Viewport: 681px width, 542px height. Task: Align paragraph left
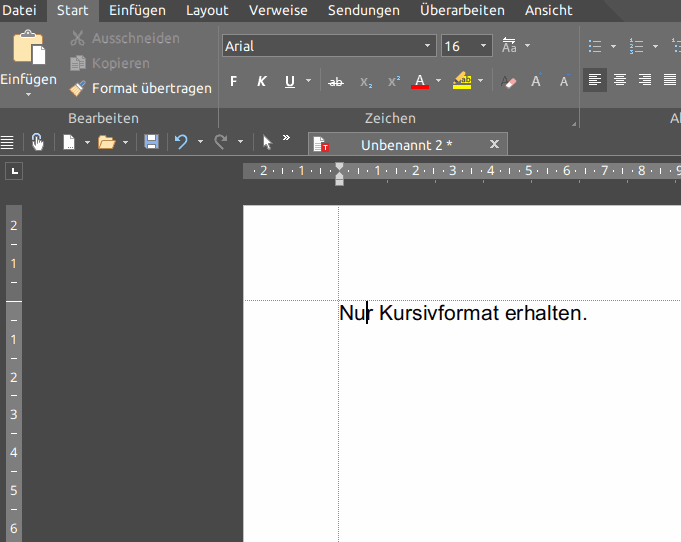pos(595,80)
